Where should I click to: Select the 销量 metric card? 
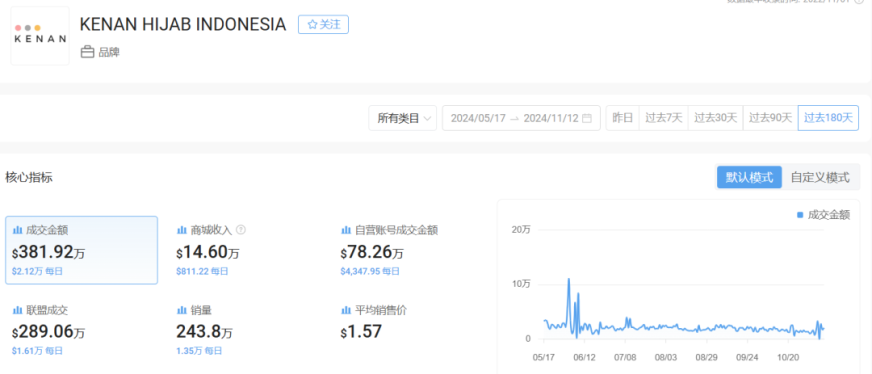pyautogui.click(x=245, y=330)
